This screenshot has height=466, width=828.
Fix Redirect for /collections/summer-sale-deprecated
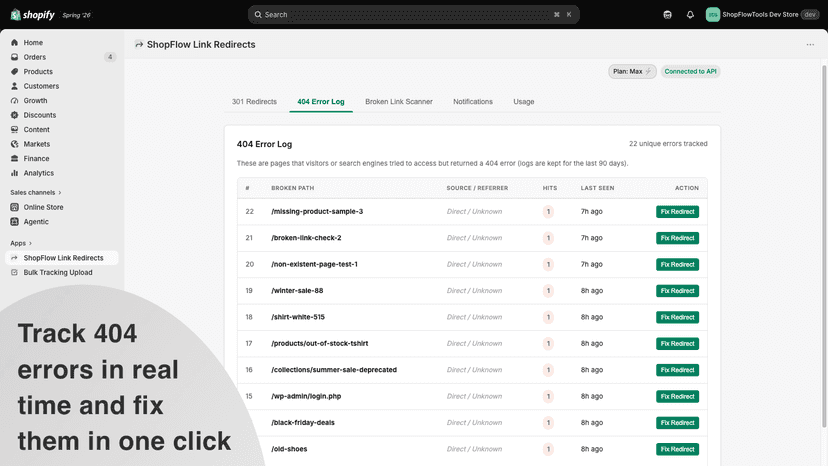click(678, 370)
